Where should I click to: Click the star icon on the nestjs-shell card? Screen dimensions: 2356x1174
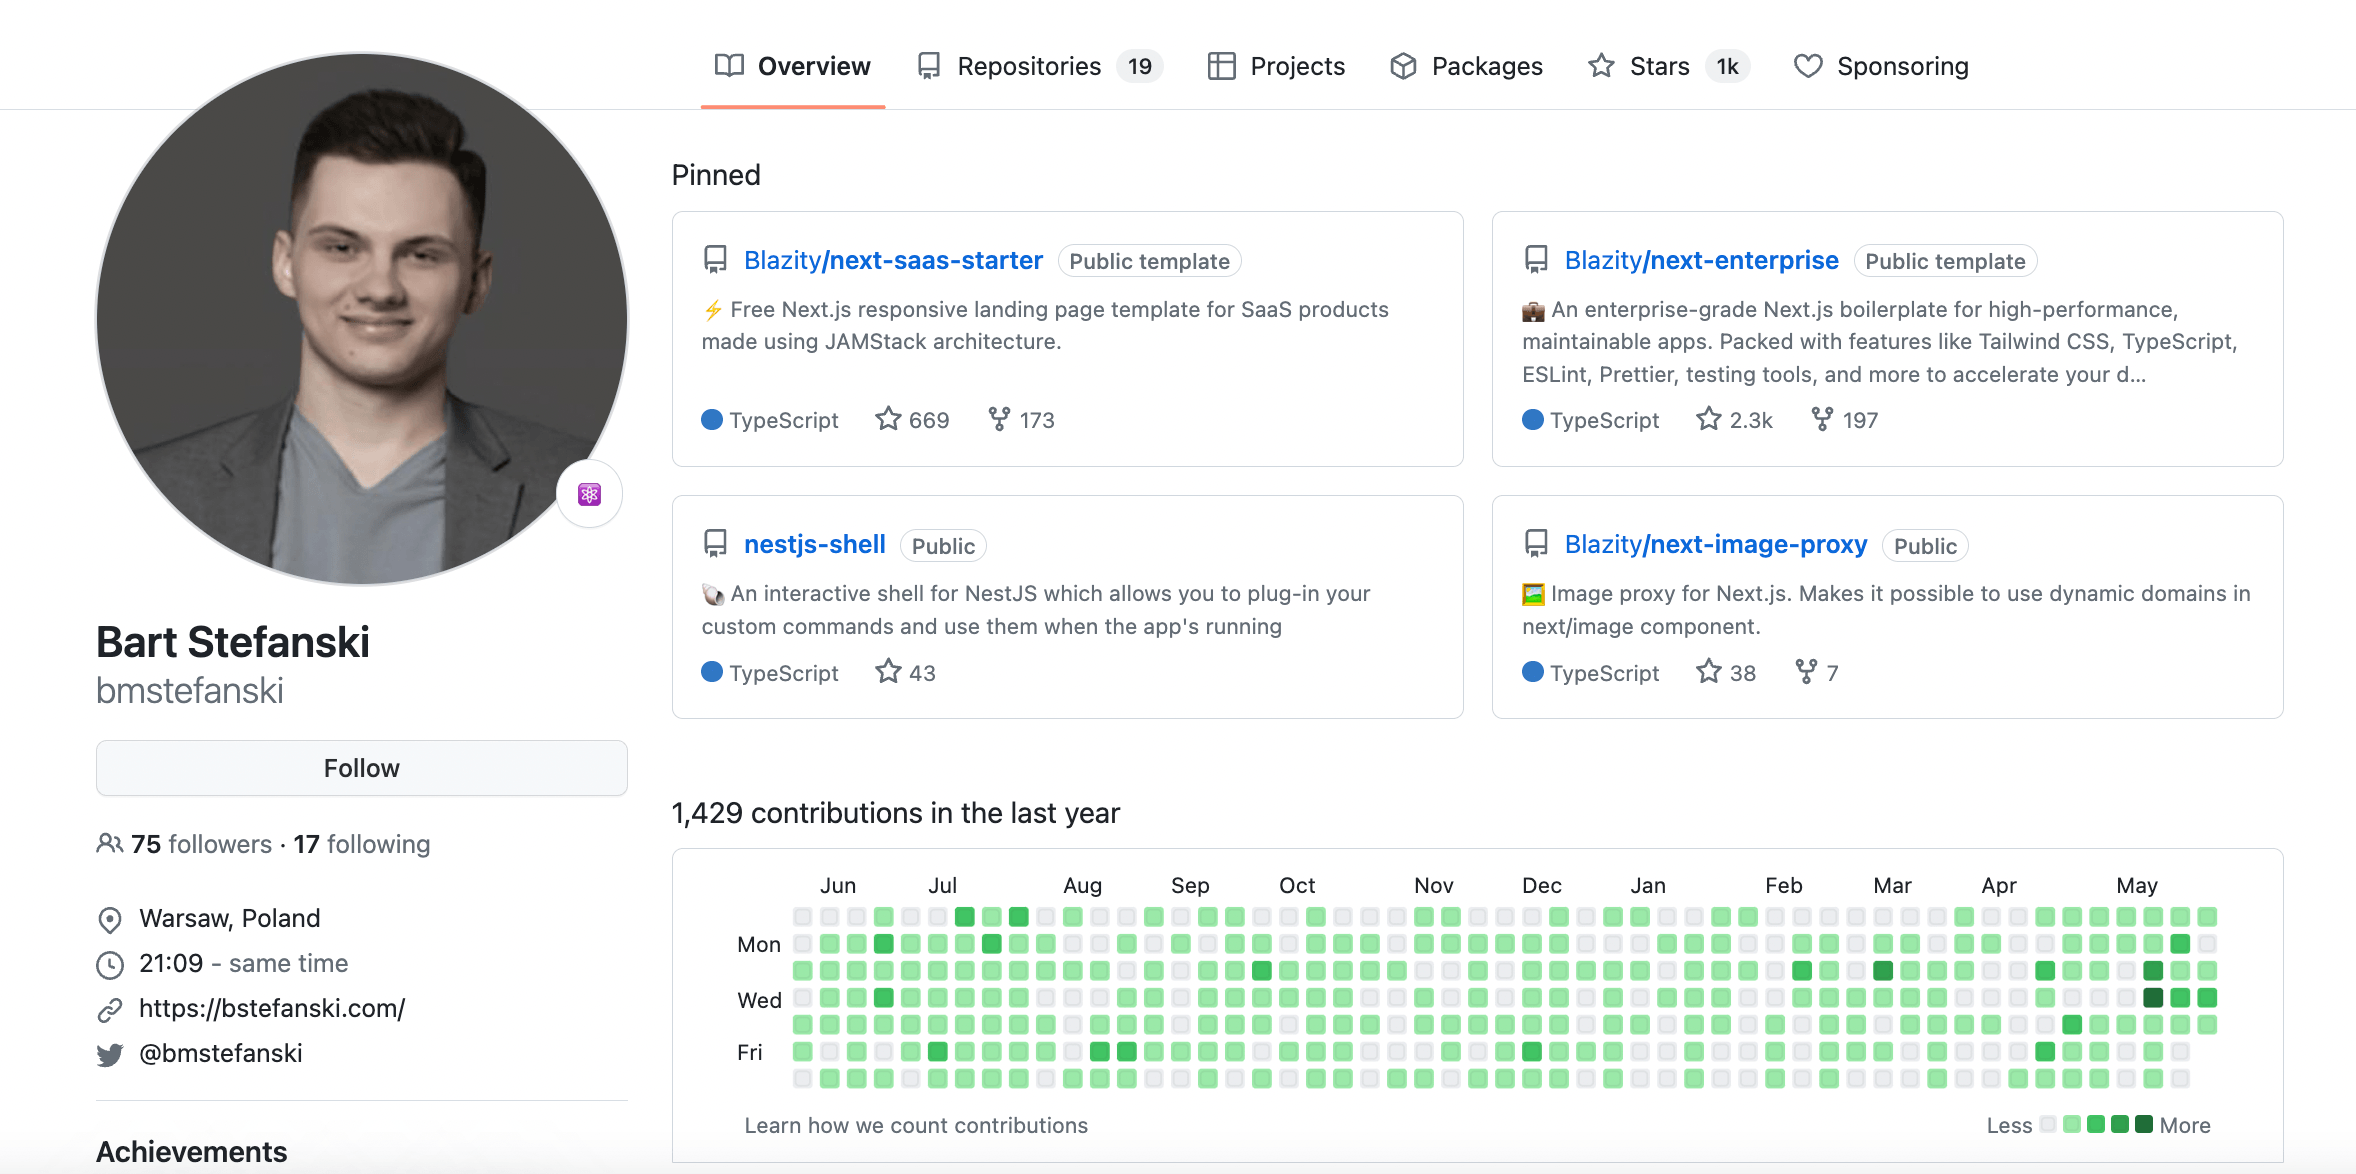click(886, 672)
